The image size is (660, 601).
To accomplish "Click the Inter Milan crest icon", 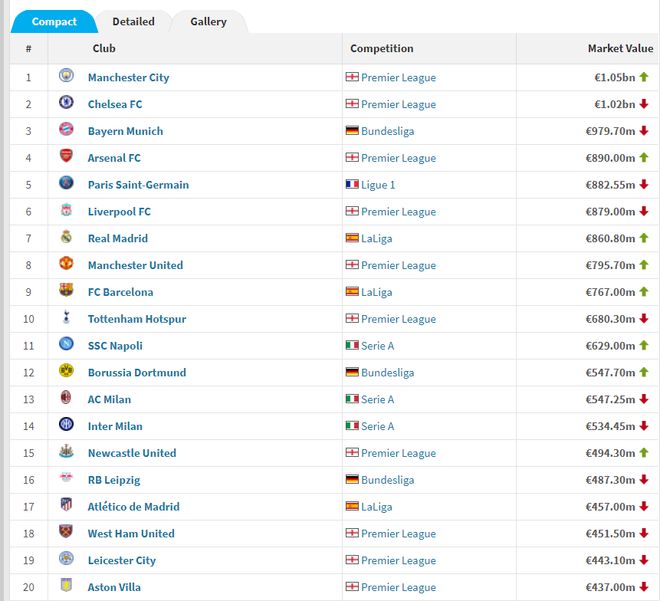I will coord(66,426).
